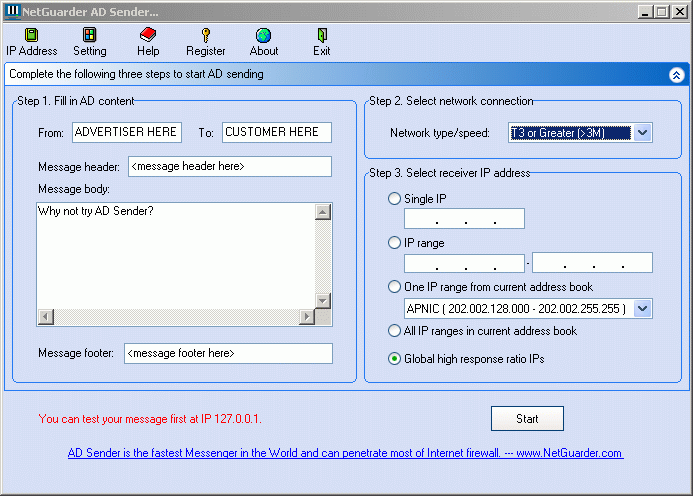This screenshot has width=693, height=496.
Task: Open the Network type/speed dropdown arrow
Action: tap(643, 133)
